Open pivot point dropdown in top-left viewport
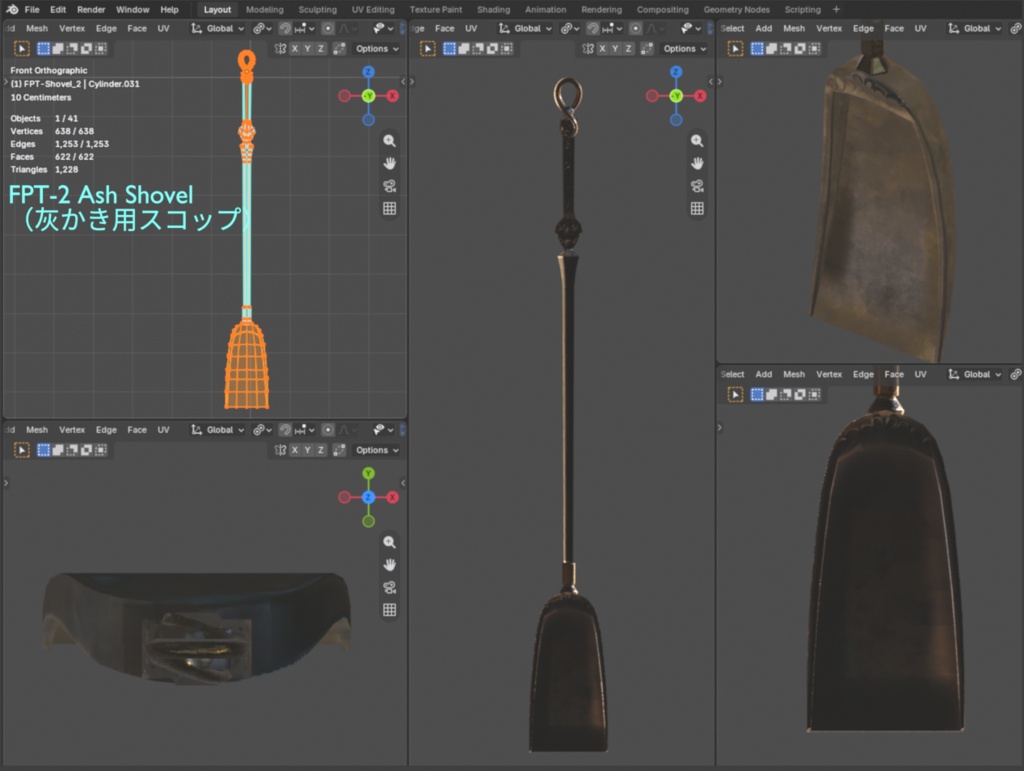The image size is (1024, 771). [262, 29]
